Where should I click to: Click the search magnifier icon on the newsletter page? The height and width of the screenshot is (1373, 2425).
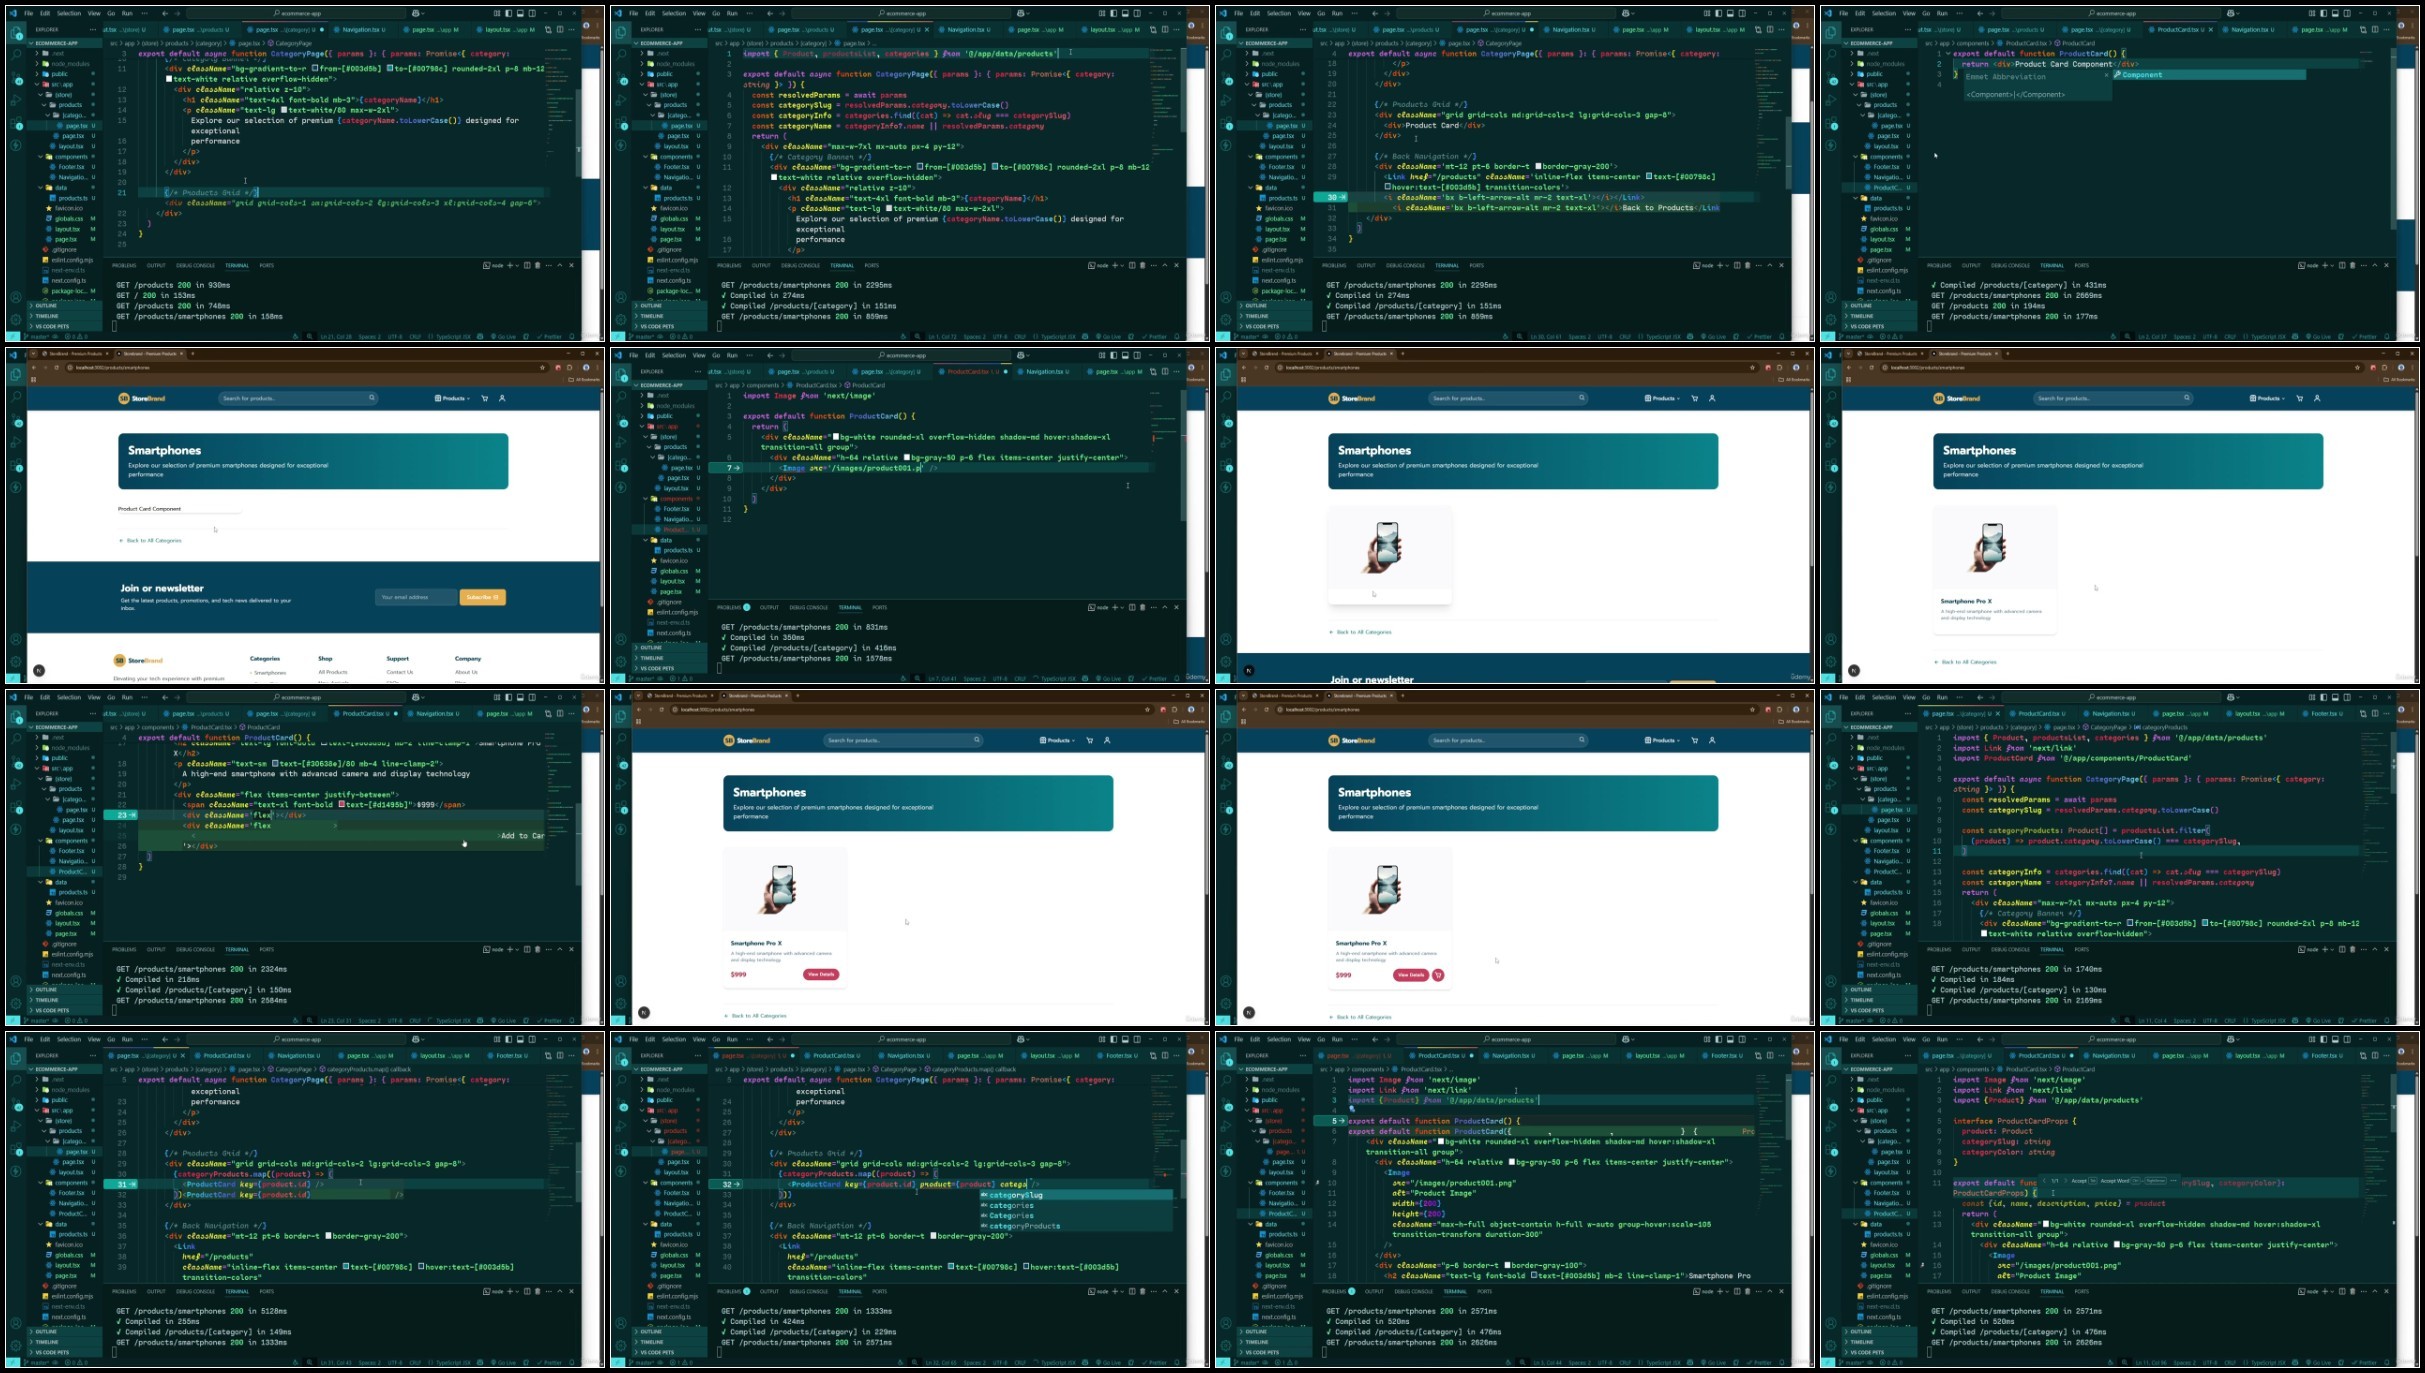(x=371, y=398)
